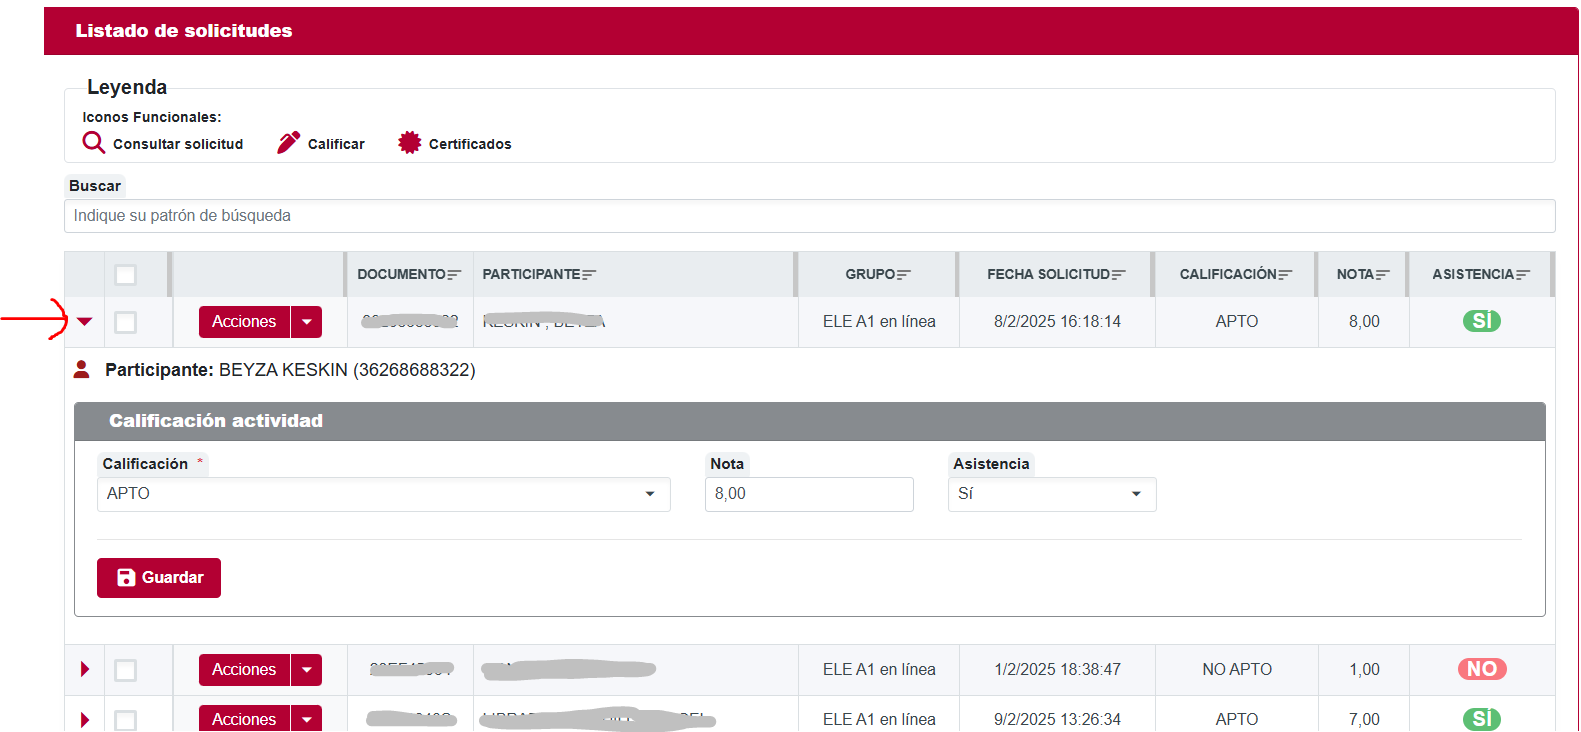Viewport: 1581px width, 732px height.
Task: Check the NO APTO row's checkbox
Action: (125, 670)
